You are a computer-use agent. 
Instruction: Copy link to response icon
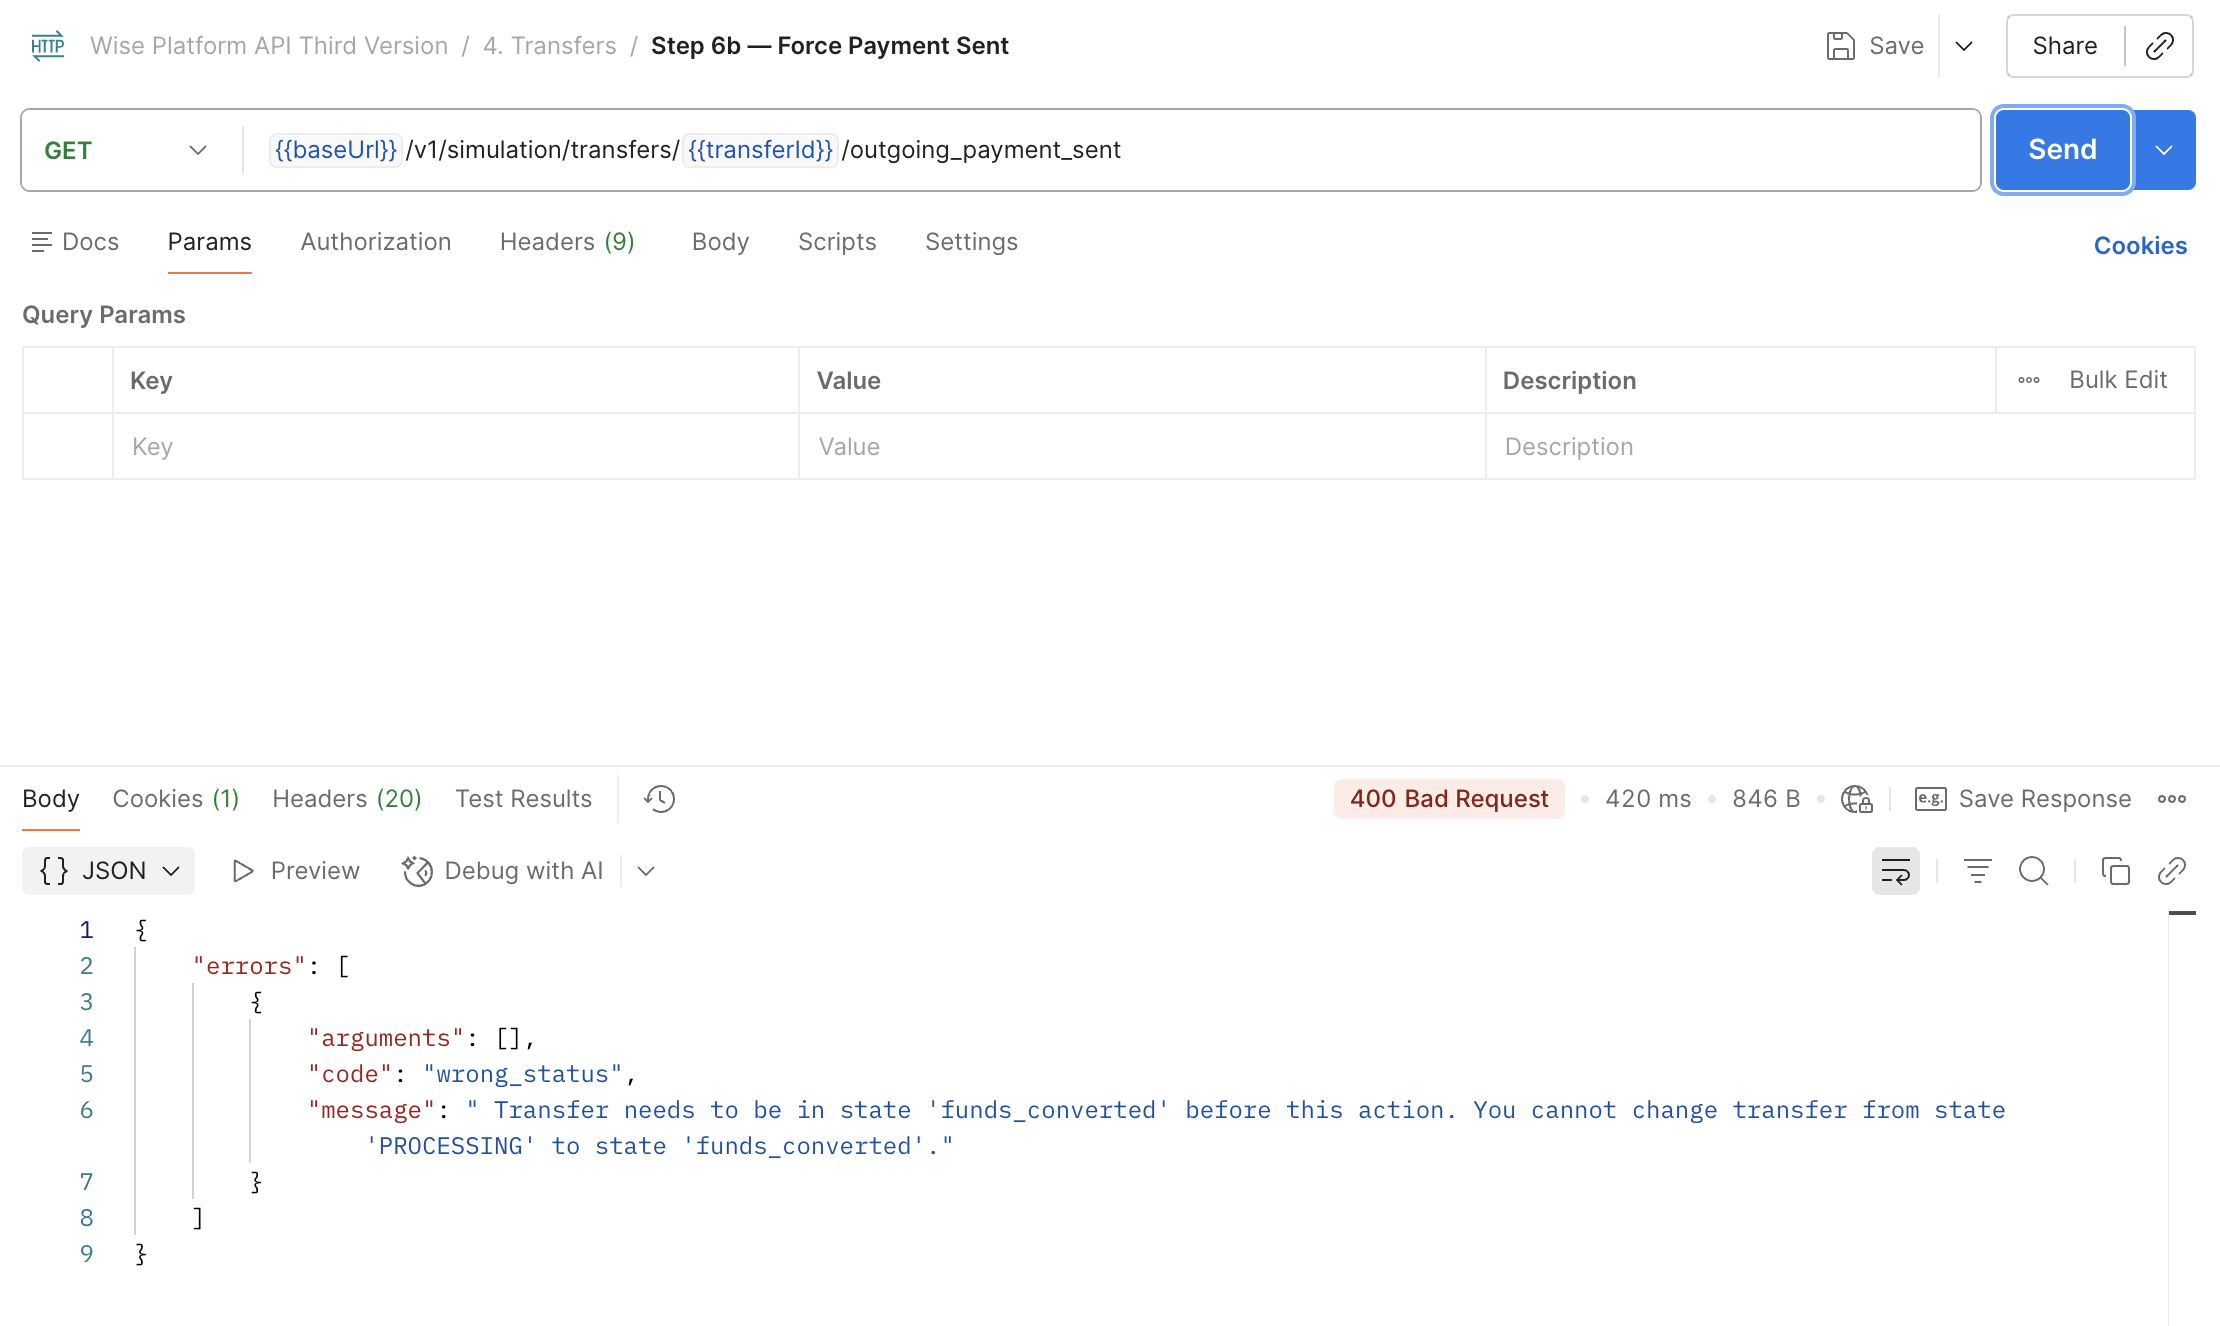click(x=2171, y=871)
